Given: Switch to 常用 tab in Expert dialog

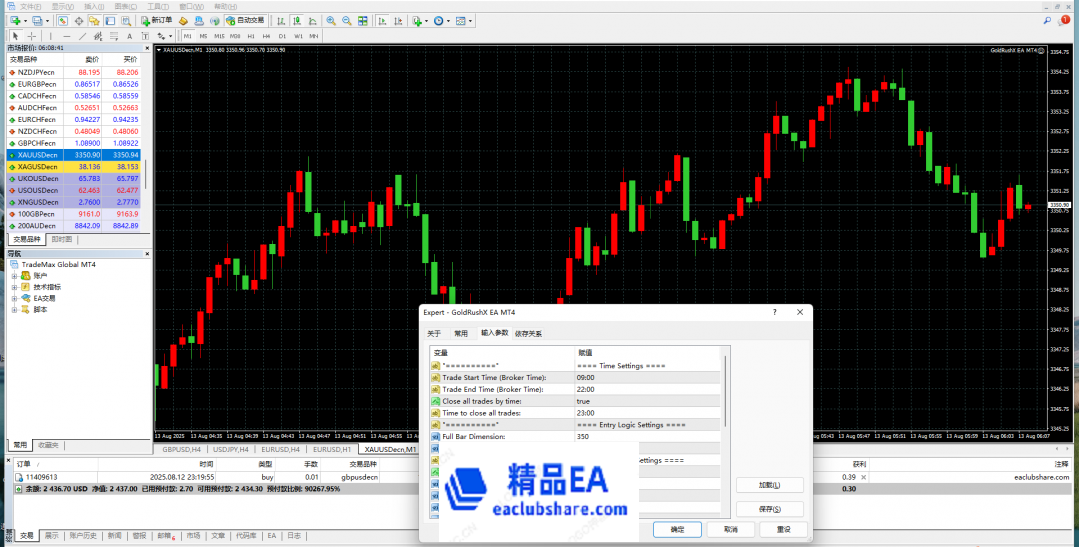Looking at the screenshot, I should 460,334.
